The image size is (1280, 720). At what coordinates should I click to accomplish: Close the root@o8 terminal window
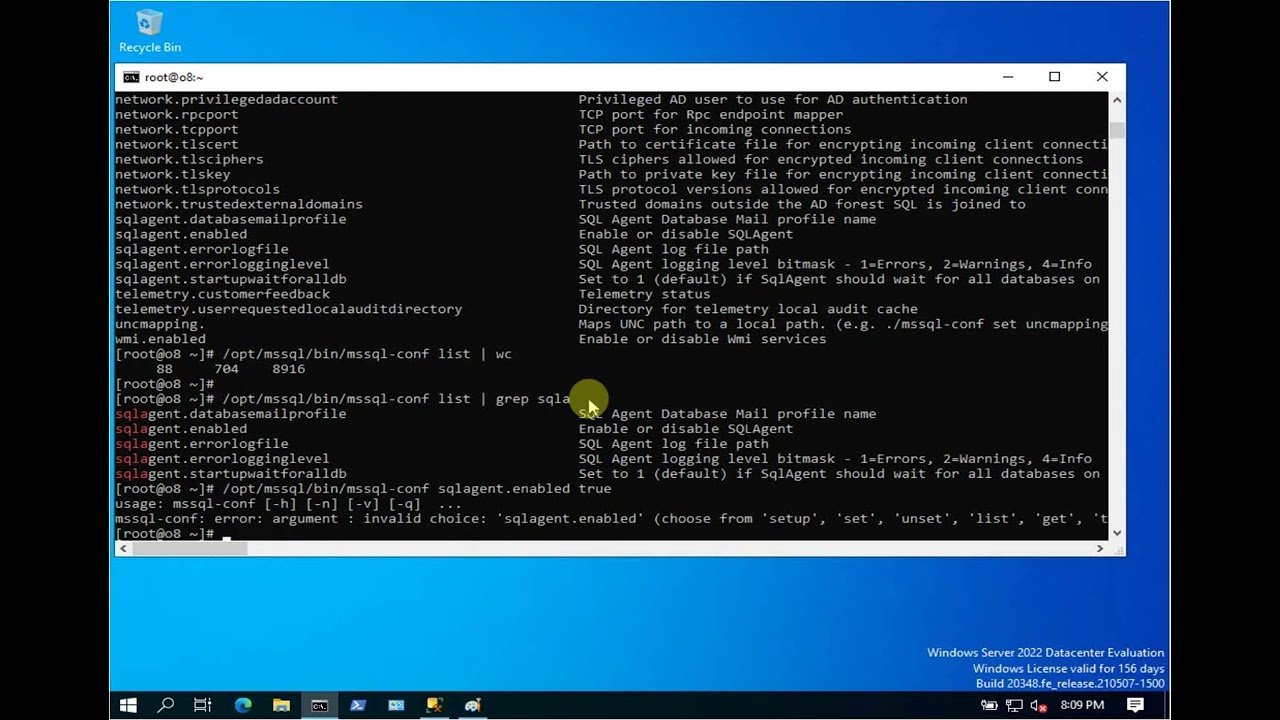click(1102, 77)
